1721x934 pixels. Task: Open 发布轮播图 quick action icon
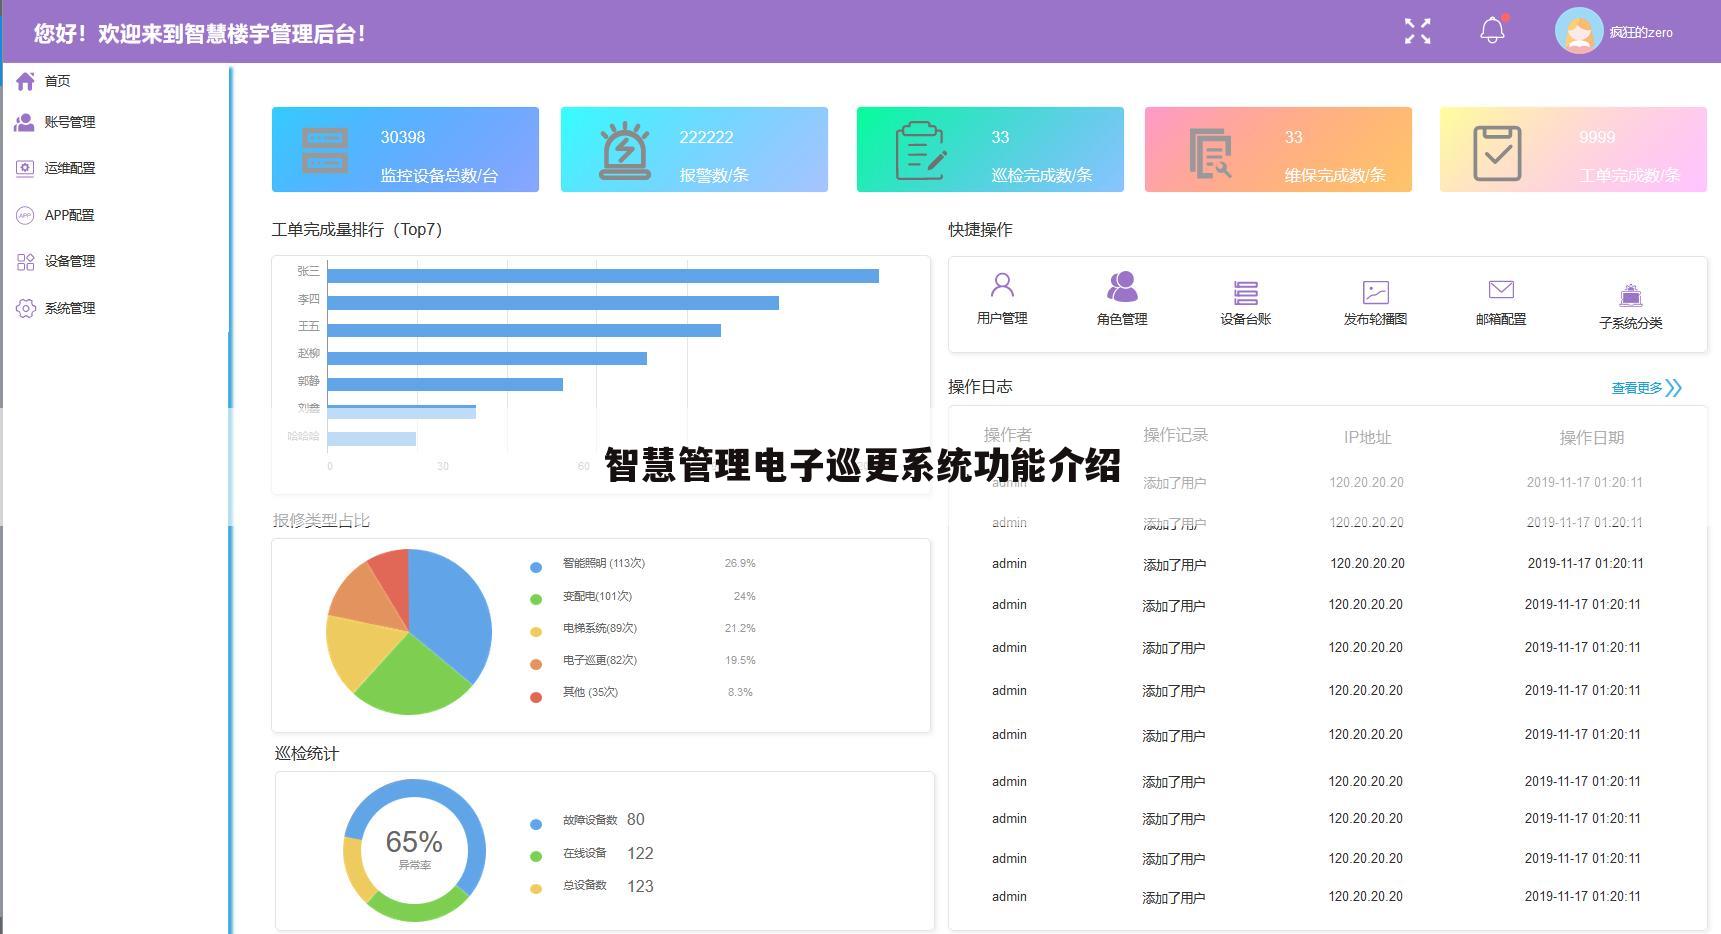(x=1376, y=292)
